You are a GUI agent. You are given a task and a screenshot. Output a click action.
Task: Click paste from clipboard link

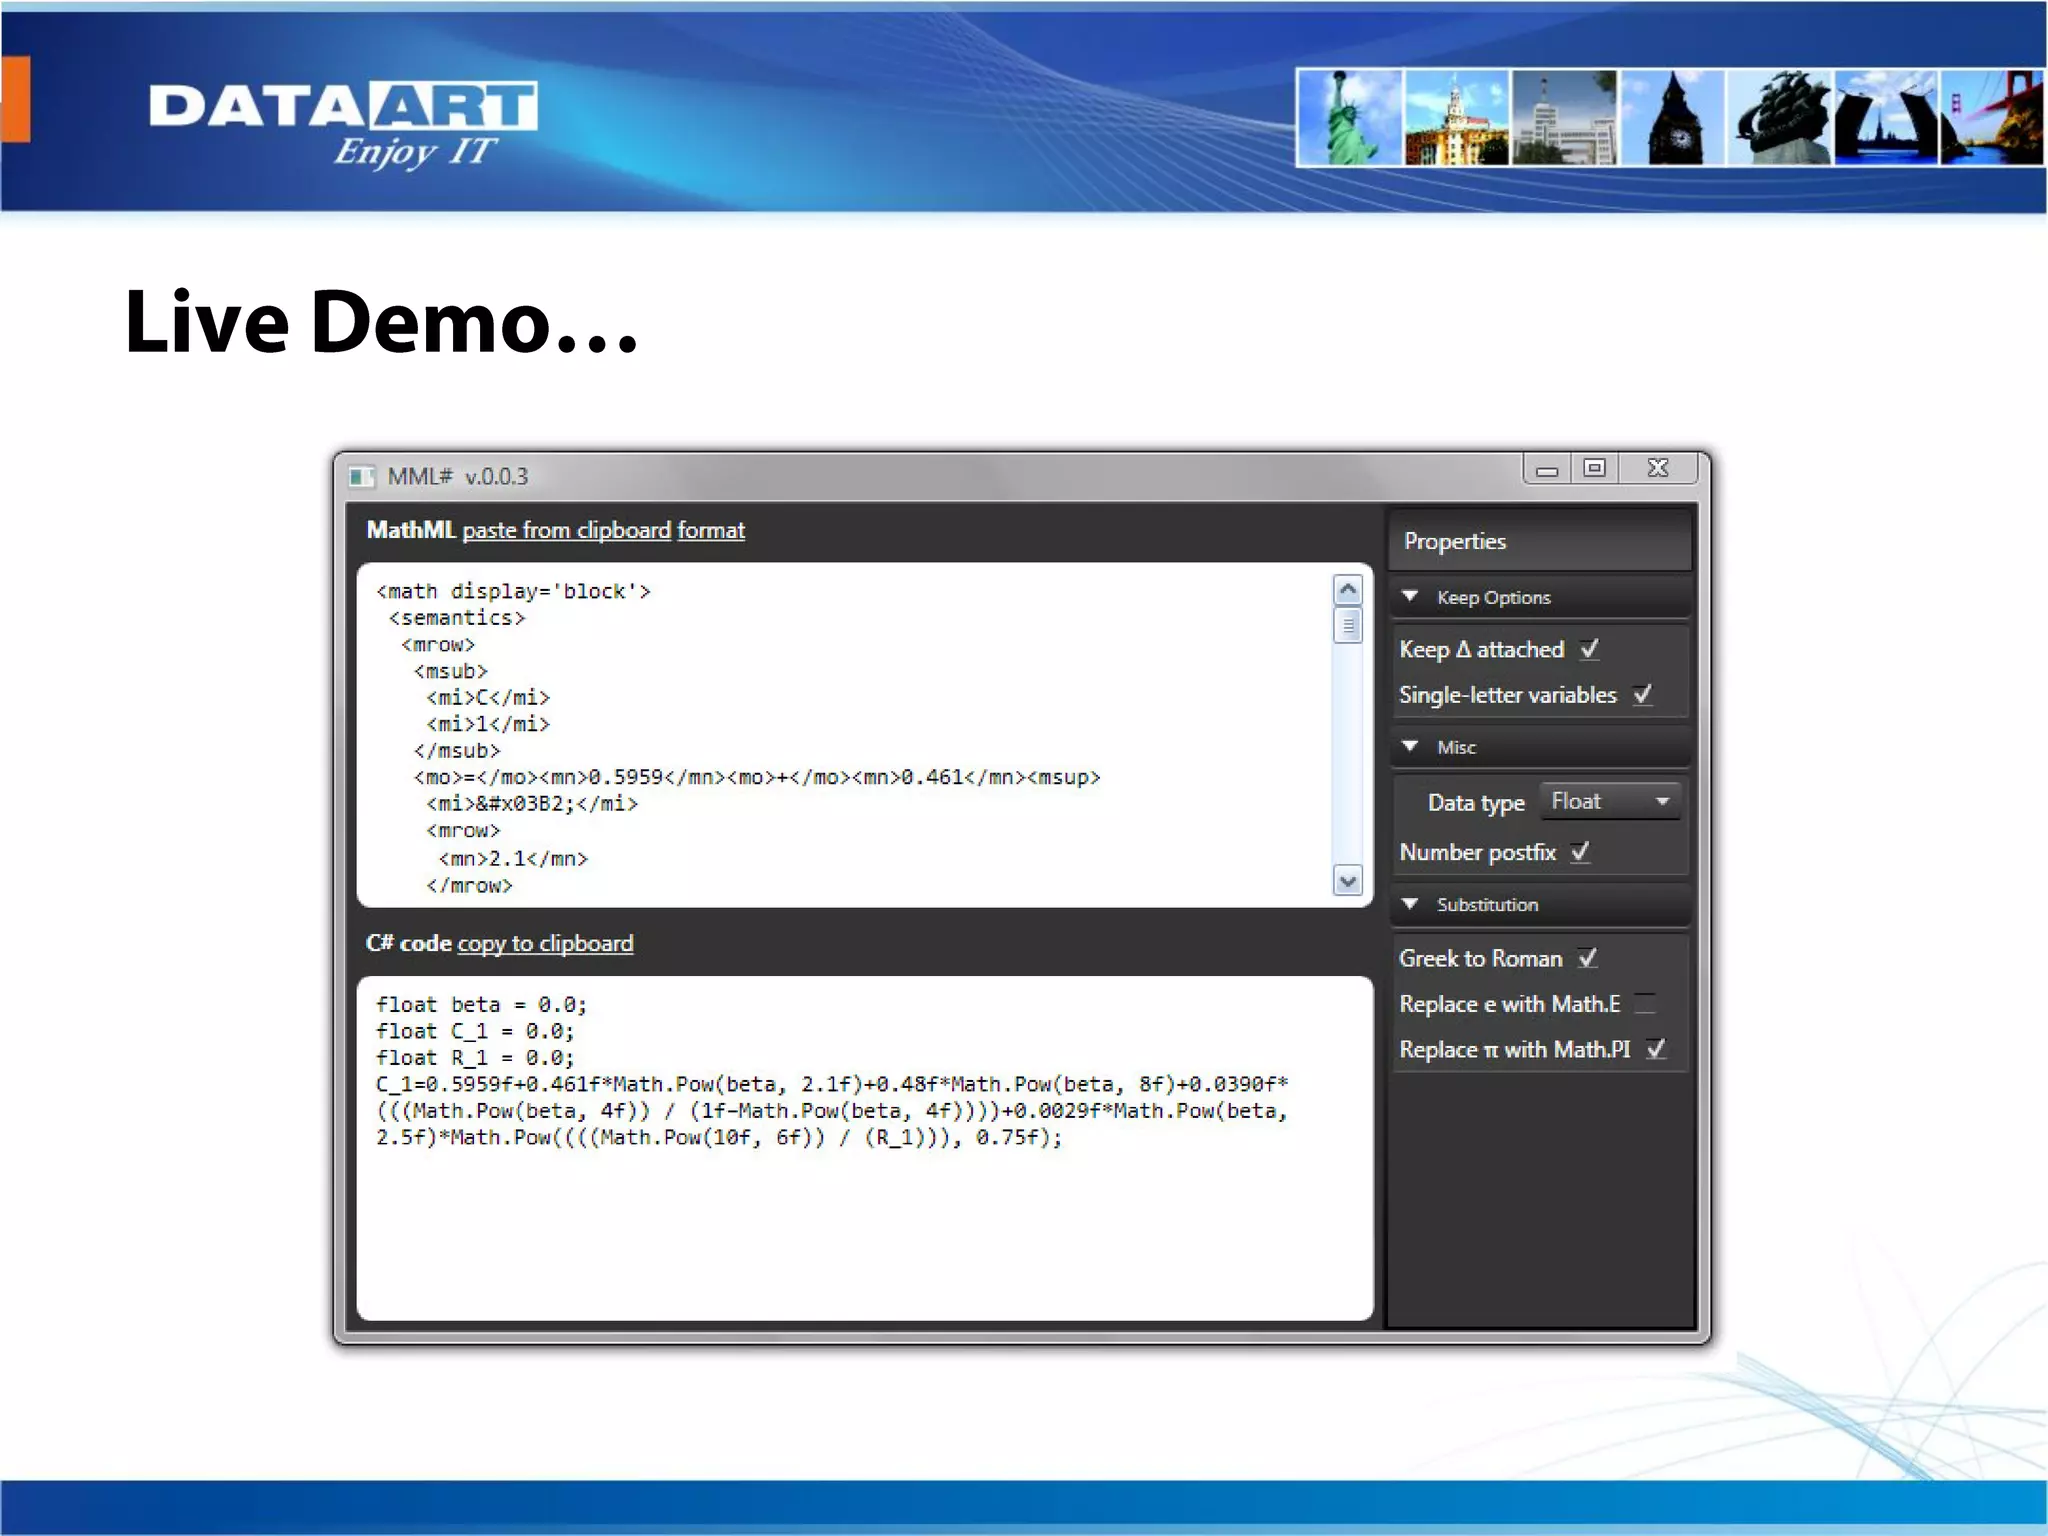(566, 530)
